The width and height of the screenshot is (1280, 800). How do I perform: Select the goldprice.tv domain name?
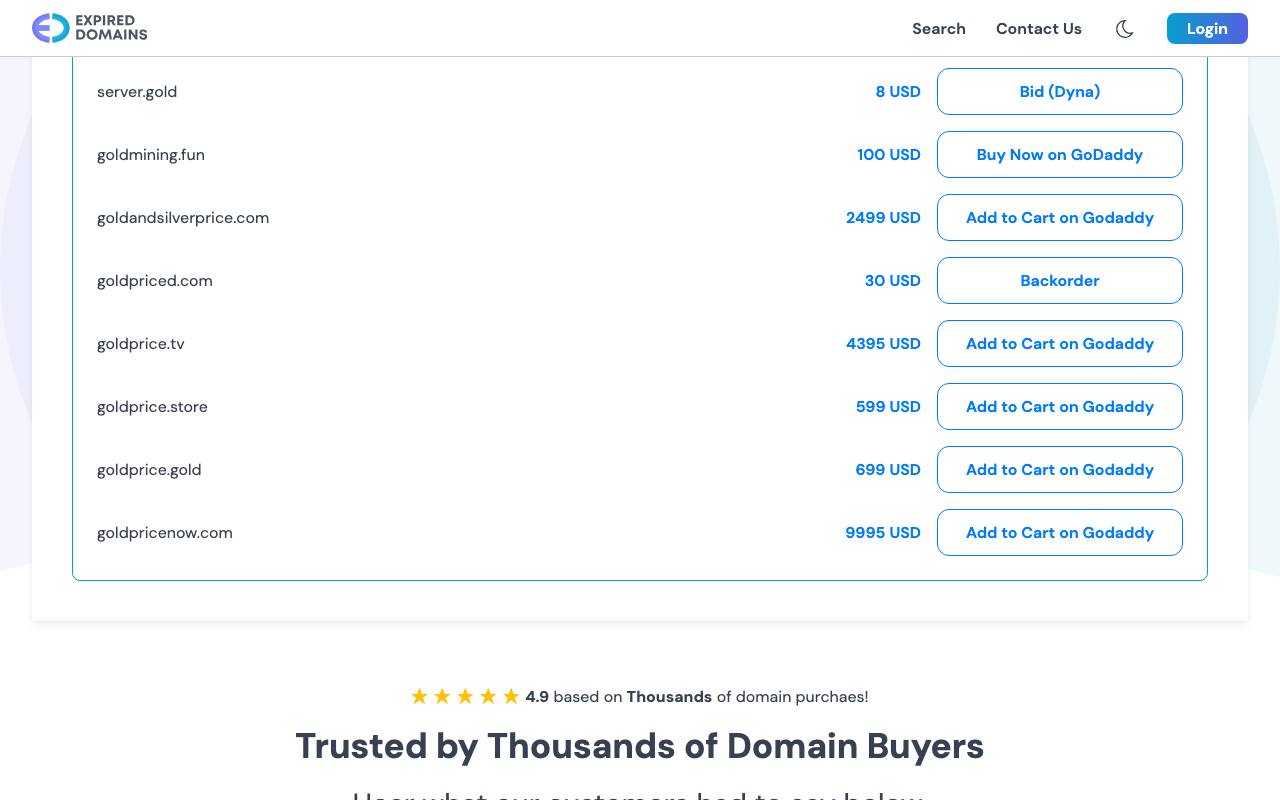click(141, 344)
